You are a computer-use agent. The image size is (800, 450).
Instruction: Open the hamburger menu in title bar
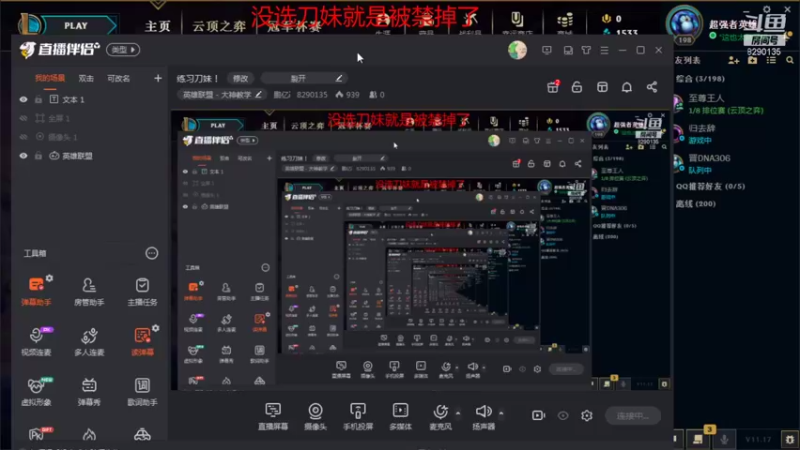(x=604, y=50)
